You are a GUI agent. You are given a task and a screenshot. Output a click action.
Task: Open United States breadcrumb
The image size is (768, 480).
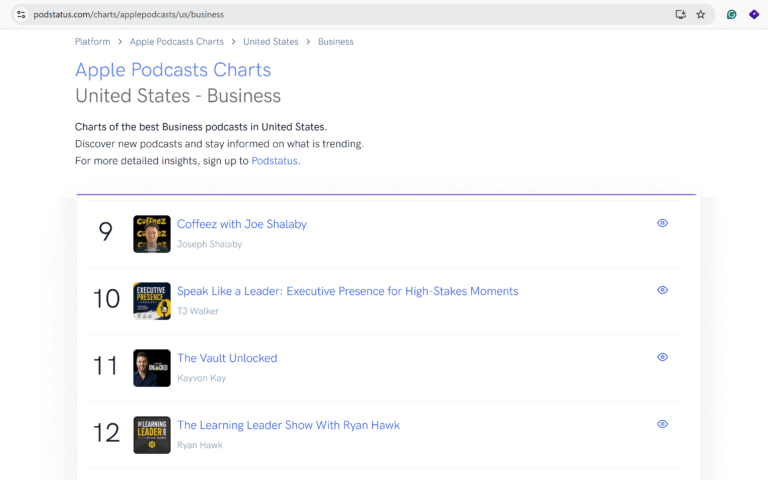coord(271,42)
